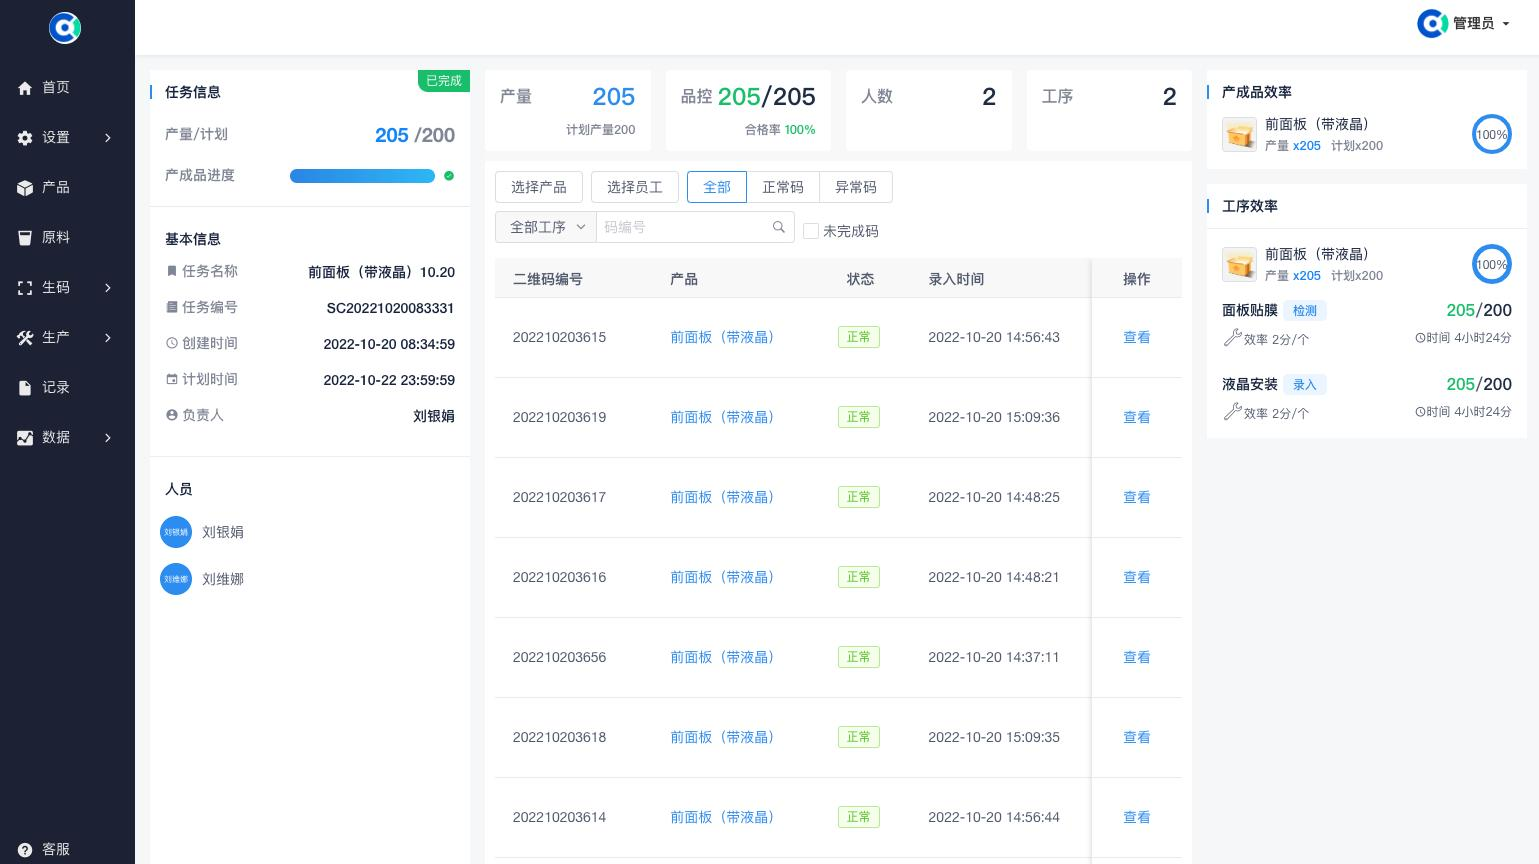Click the 检测 tag next to 面板贴膜

point(1305,311)
